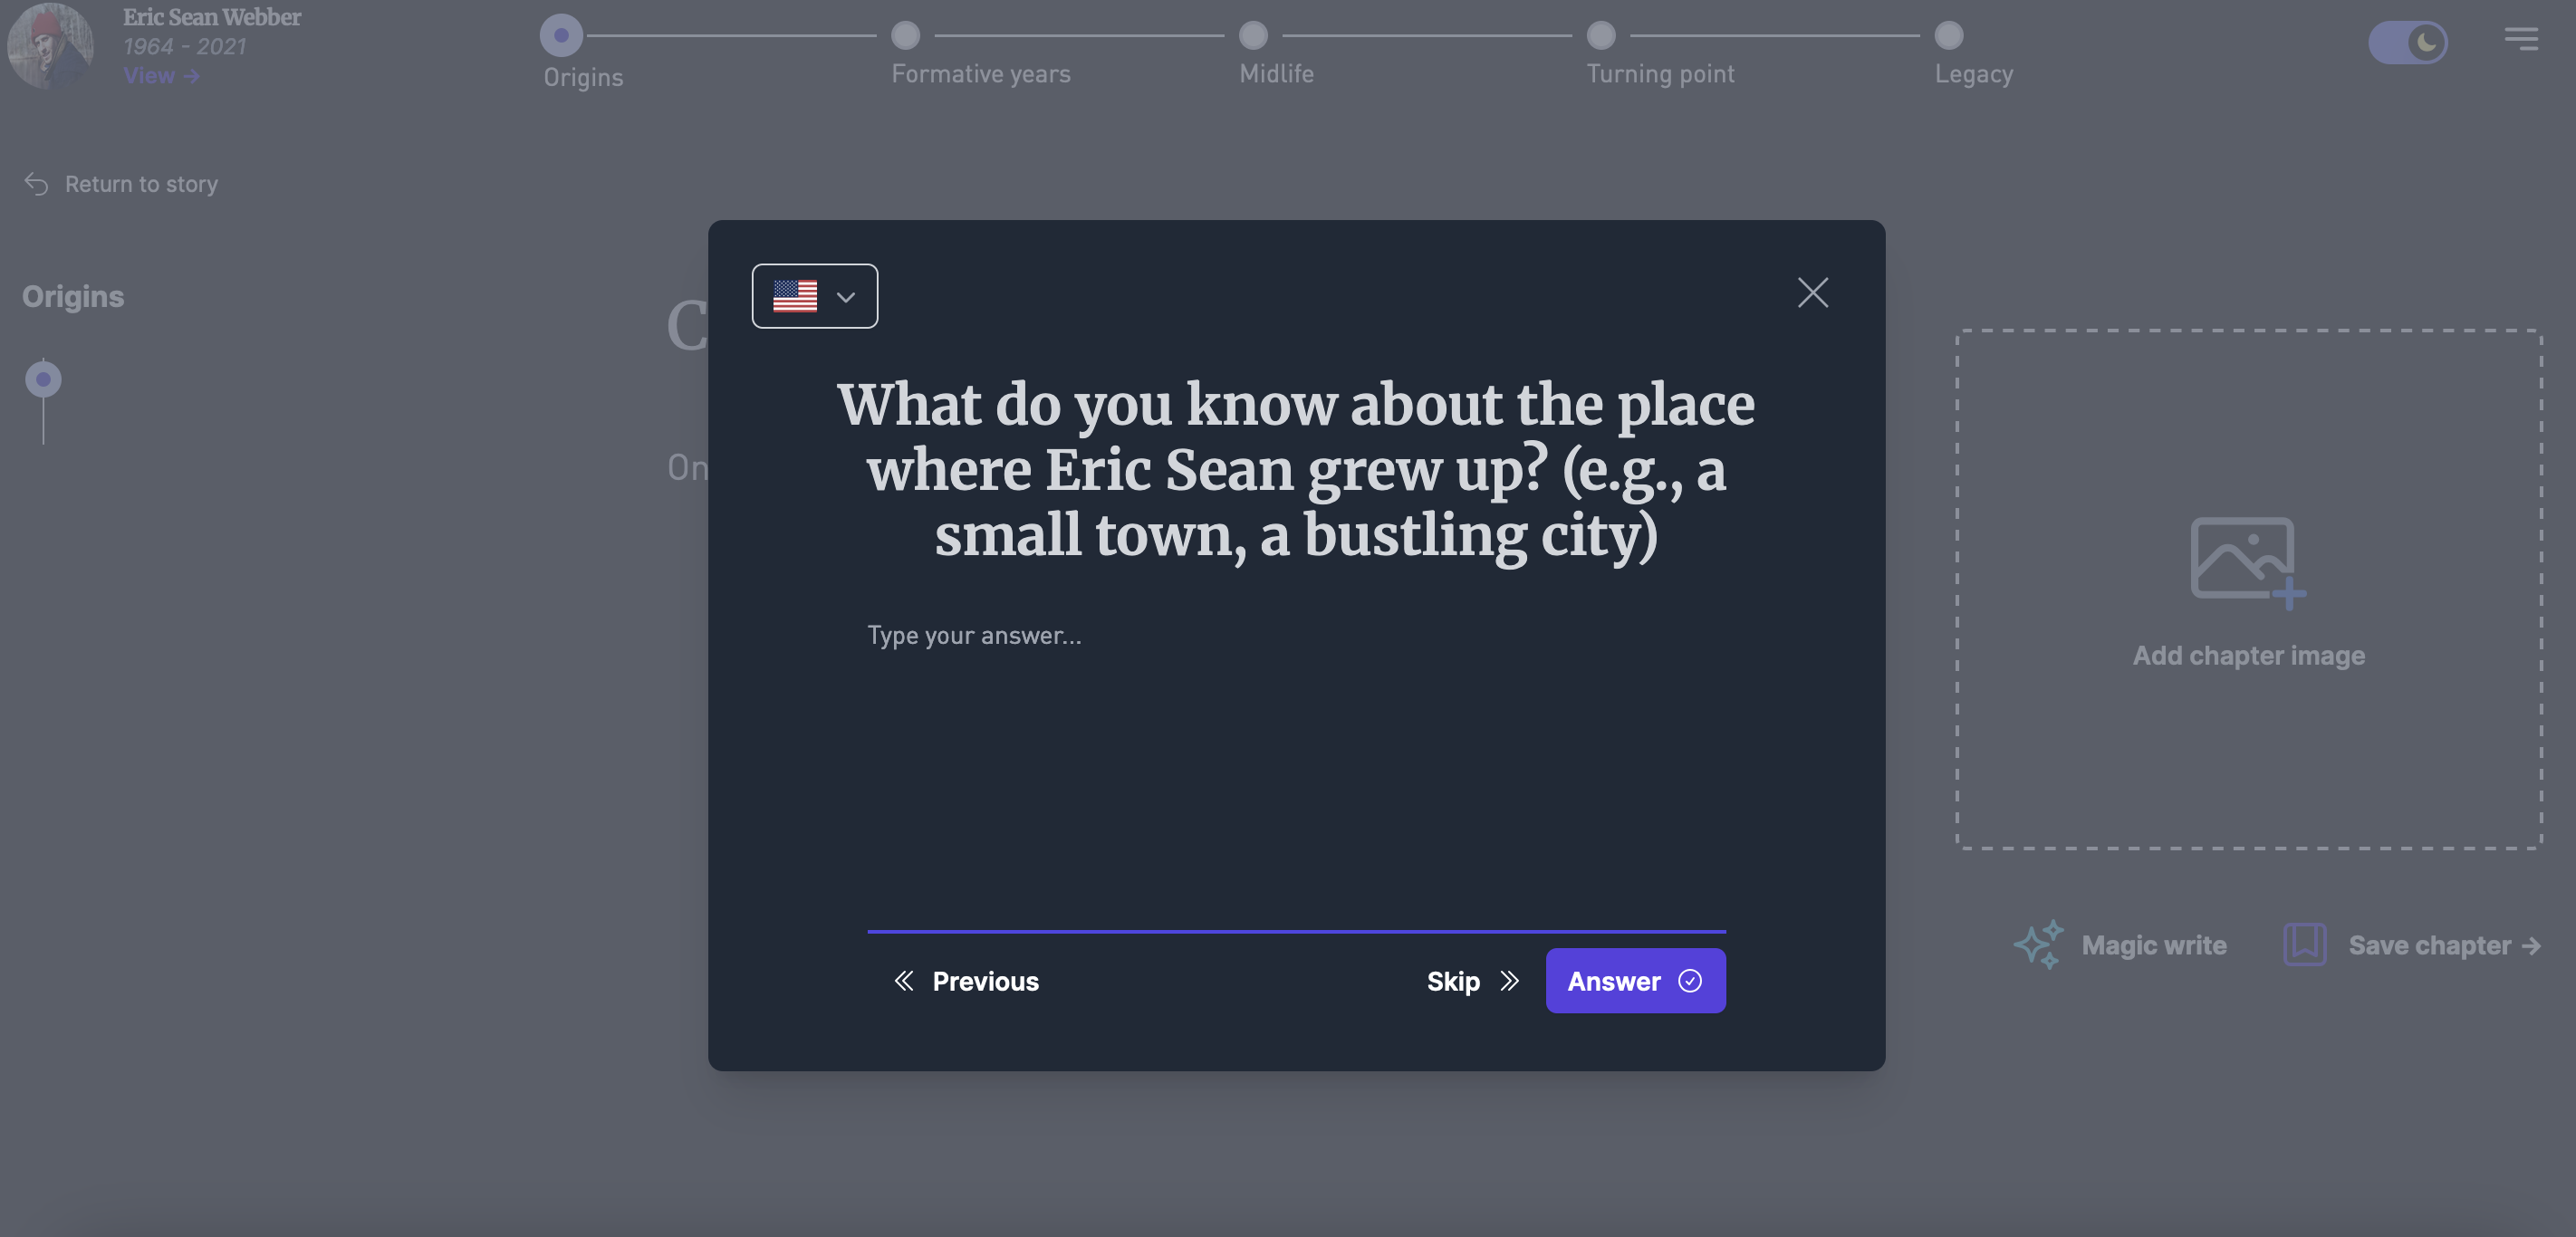Click Eric Sean Webber's profile avatar

[49, 46]
